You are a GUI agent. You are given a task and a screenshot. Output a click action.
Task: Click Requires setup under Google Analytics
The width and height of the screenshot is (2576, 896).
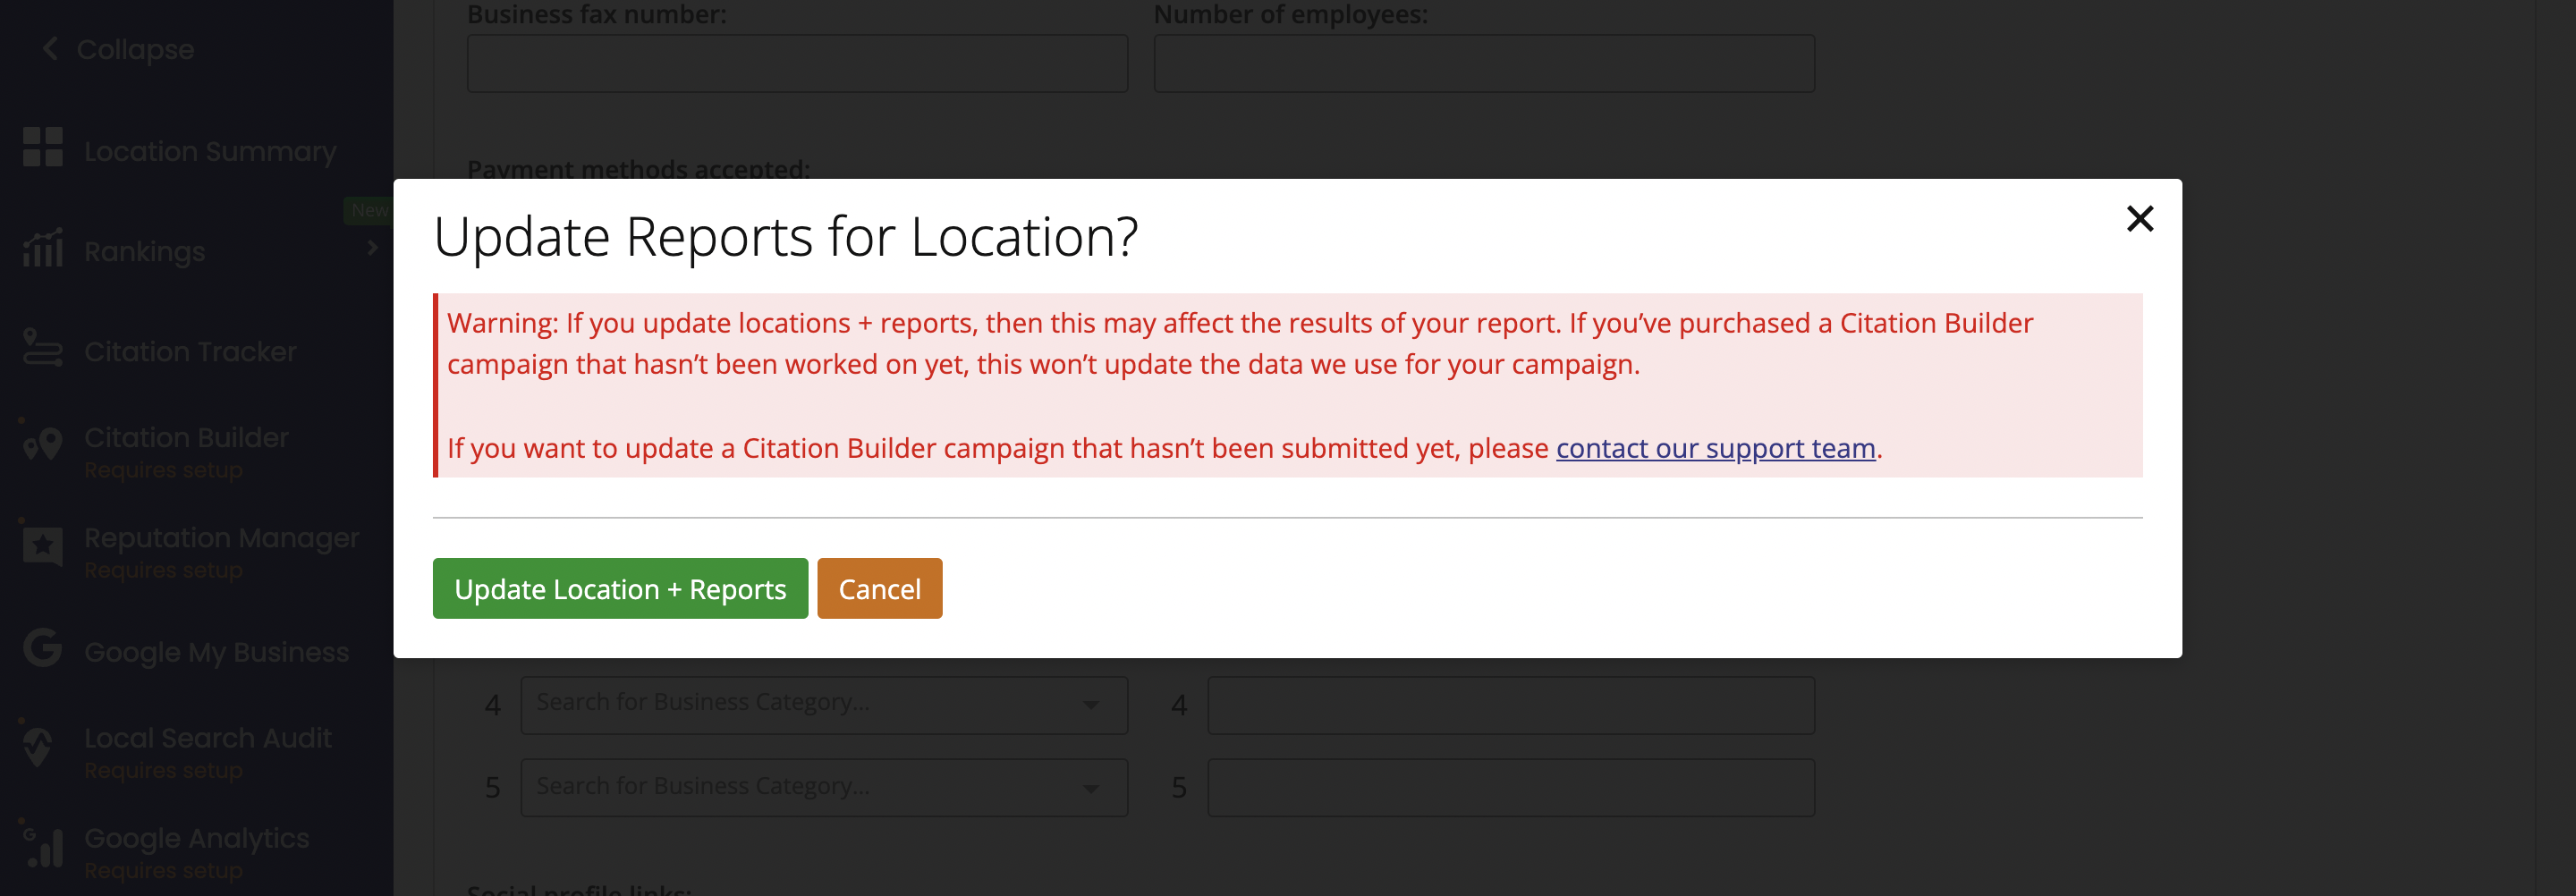click(163, 870)
